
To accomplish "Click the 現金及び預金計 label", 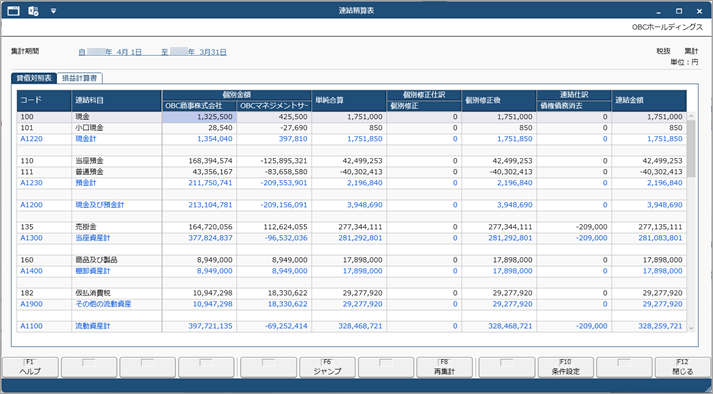I will point(100,205).
